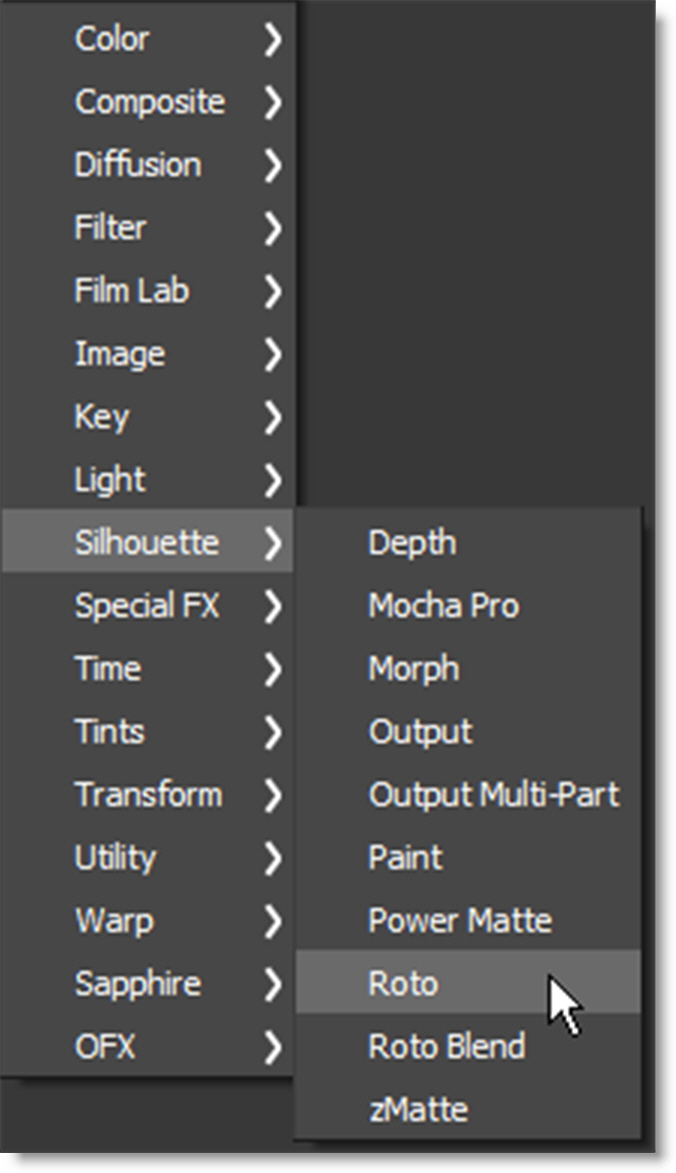Open the Film Lab category
This screenshot has height=1173, width=676.
click(x=131, y=291)
